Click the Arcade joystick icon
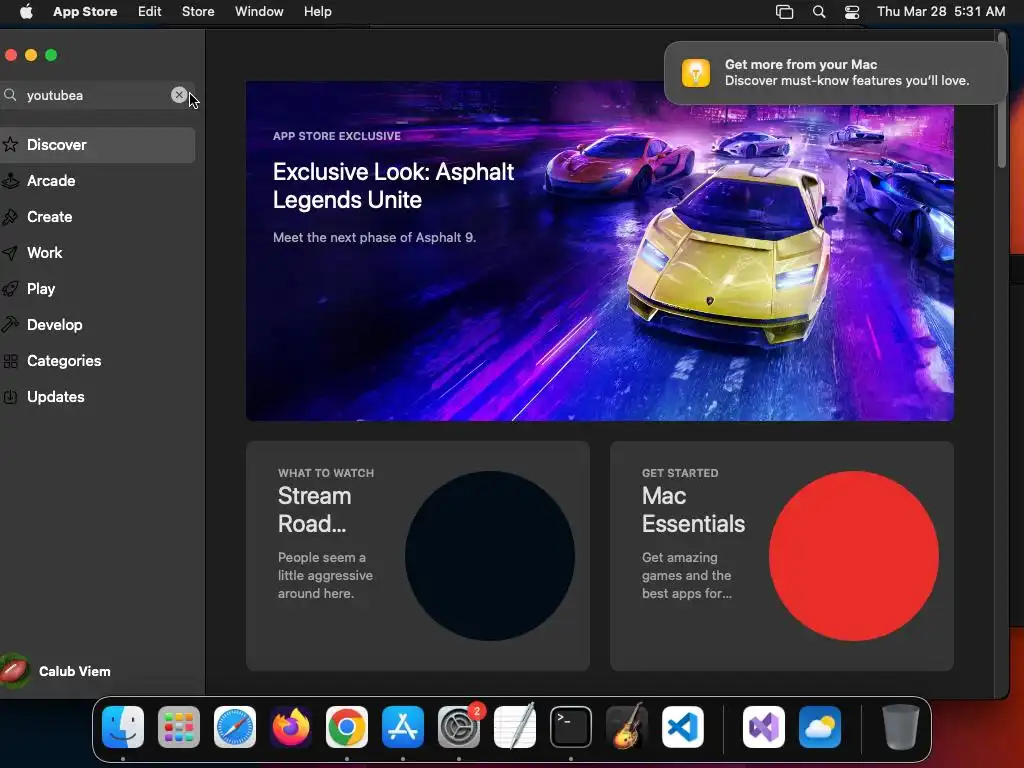The width and height of the screenshot is (1024, 768). point(10,181)
